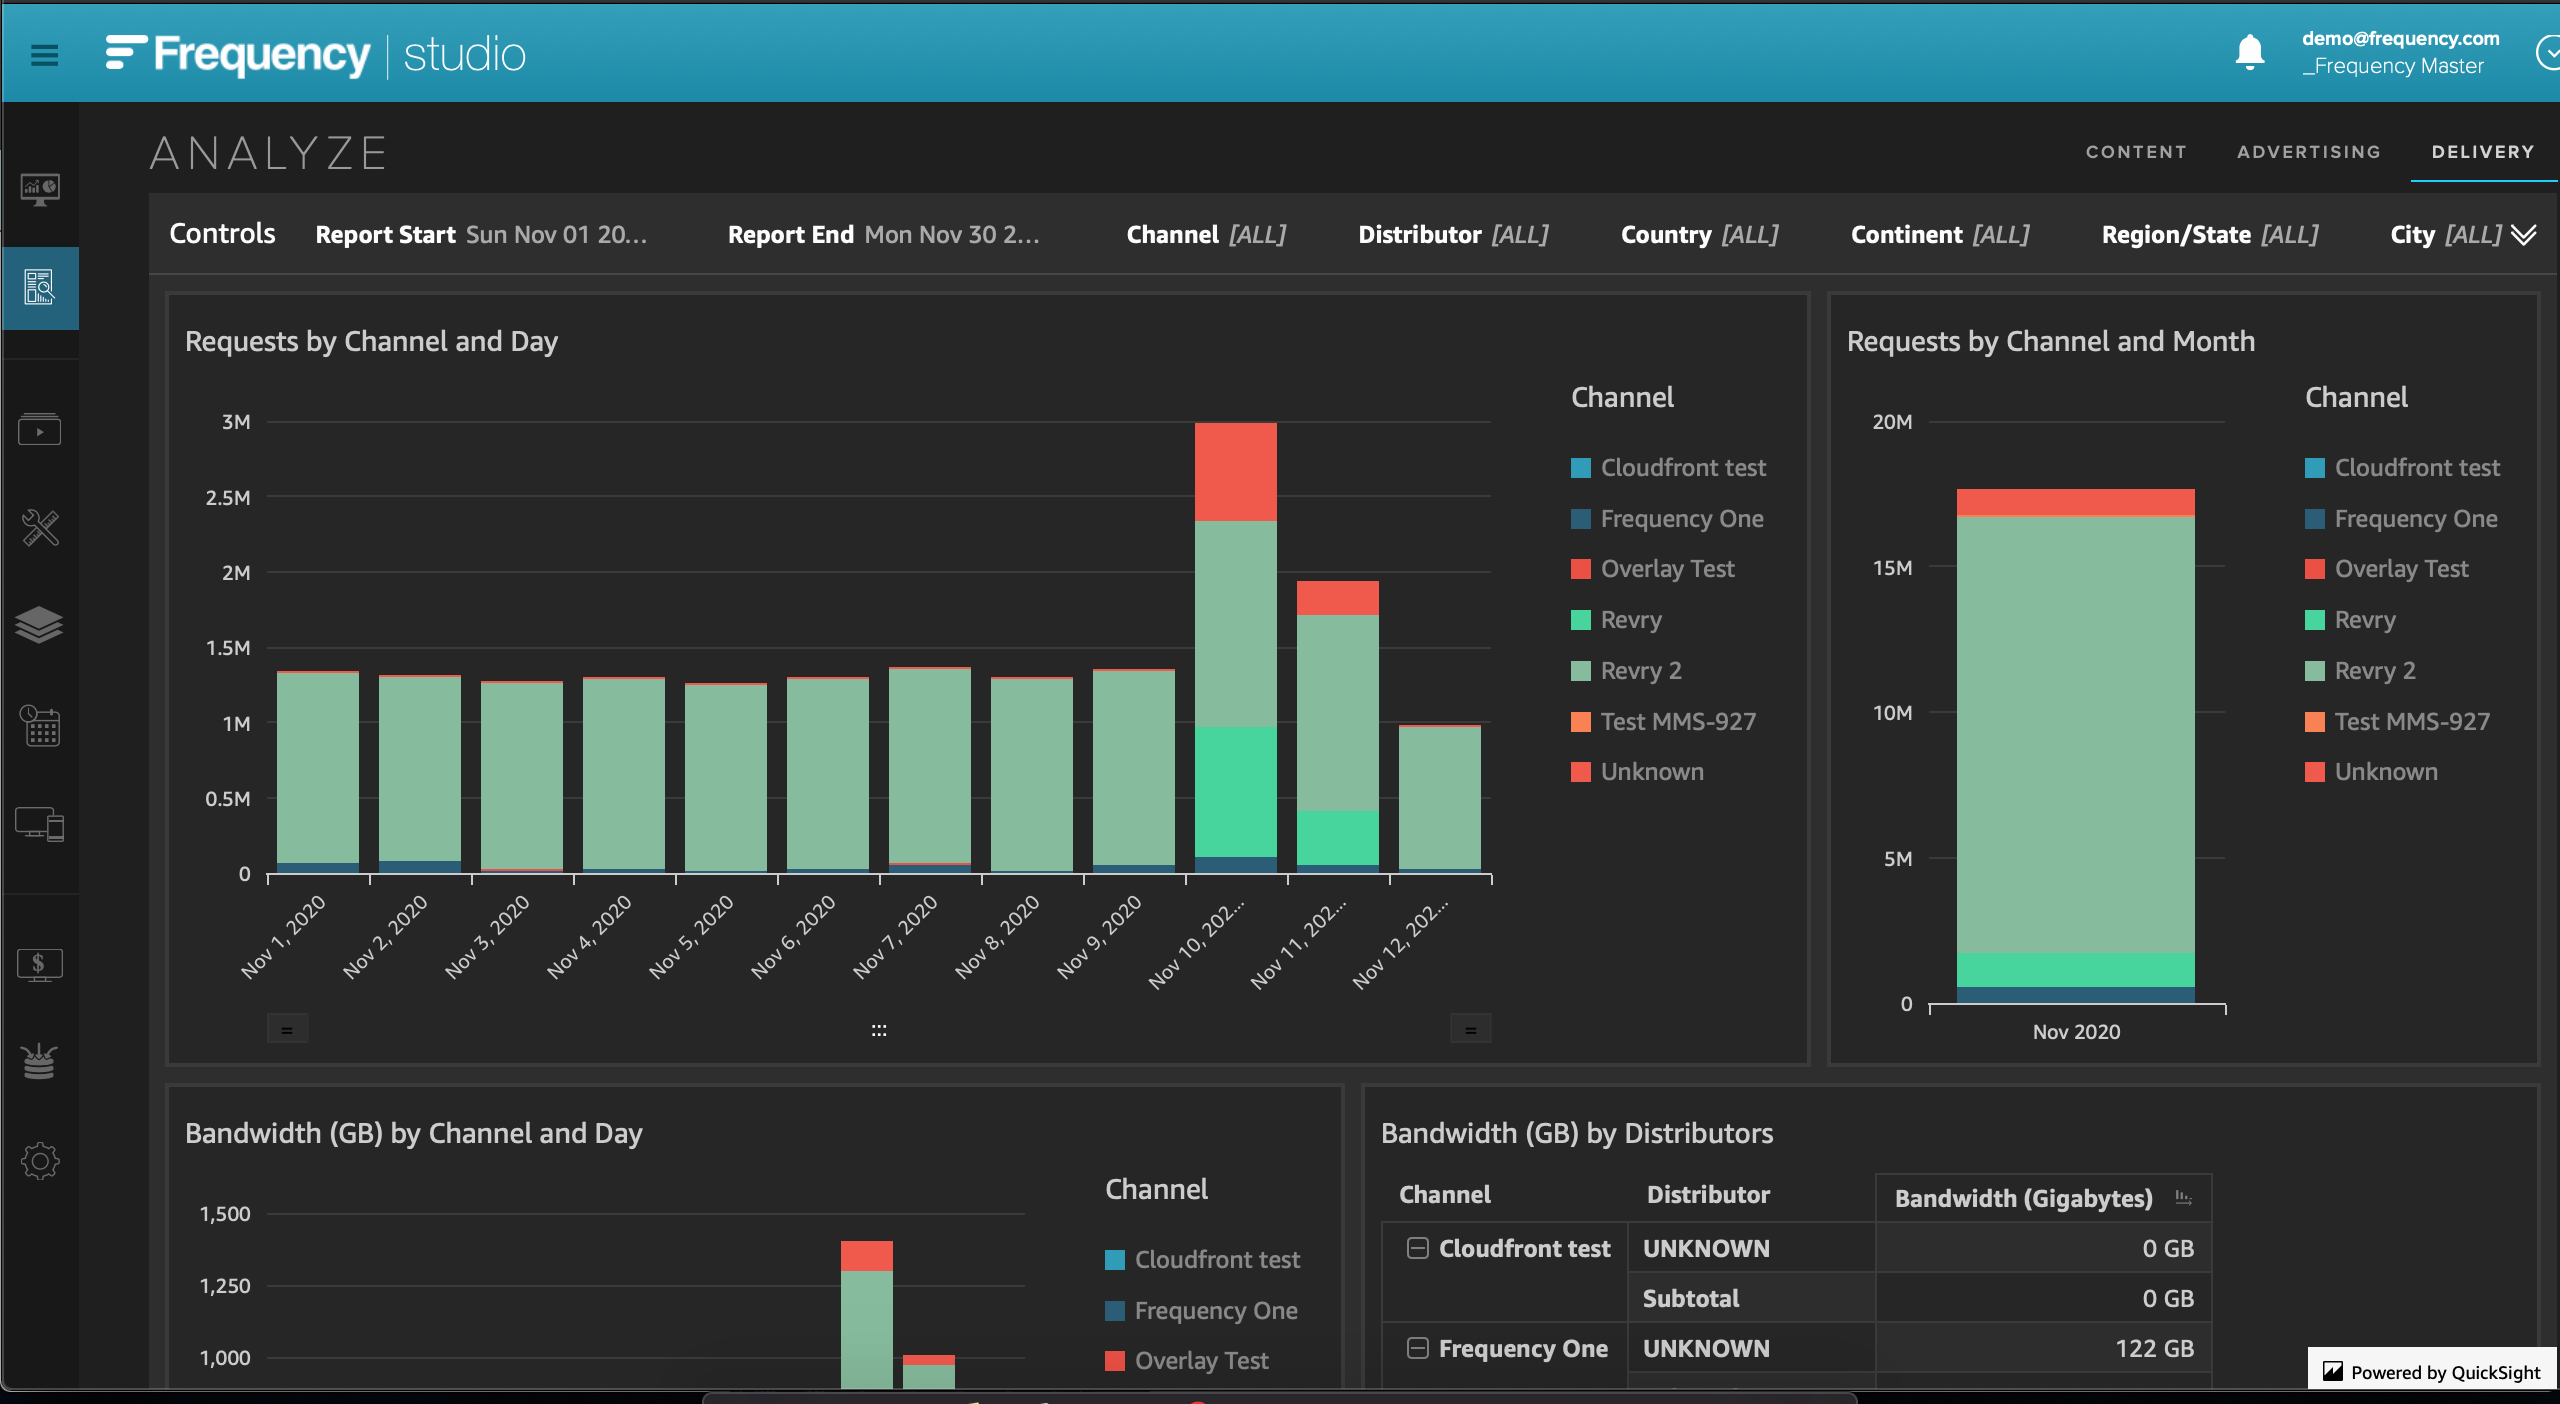Viewport: 2560px width, 1404px height.
Task: Open the tools wrench sidebar icon
Action: [40, 527]
